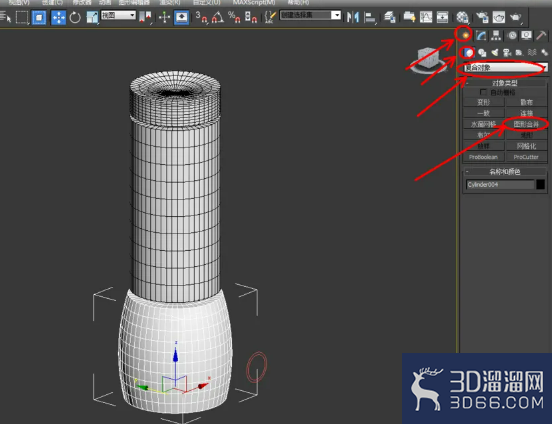This screenshot has width=552, height=424.
Task: Select the Cameras category icon
Action: pyautogui.click(x=507, y=52)
